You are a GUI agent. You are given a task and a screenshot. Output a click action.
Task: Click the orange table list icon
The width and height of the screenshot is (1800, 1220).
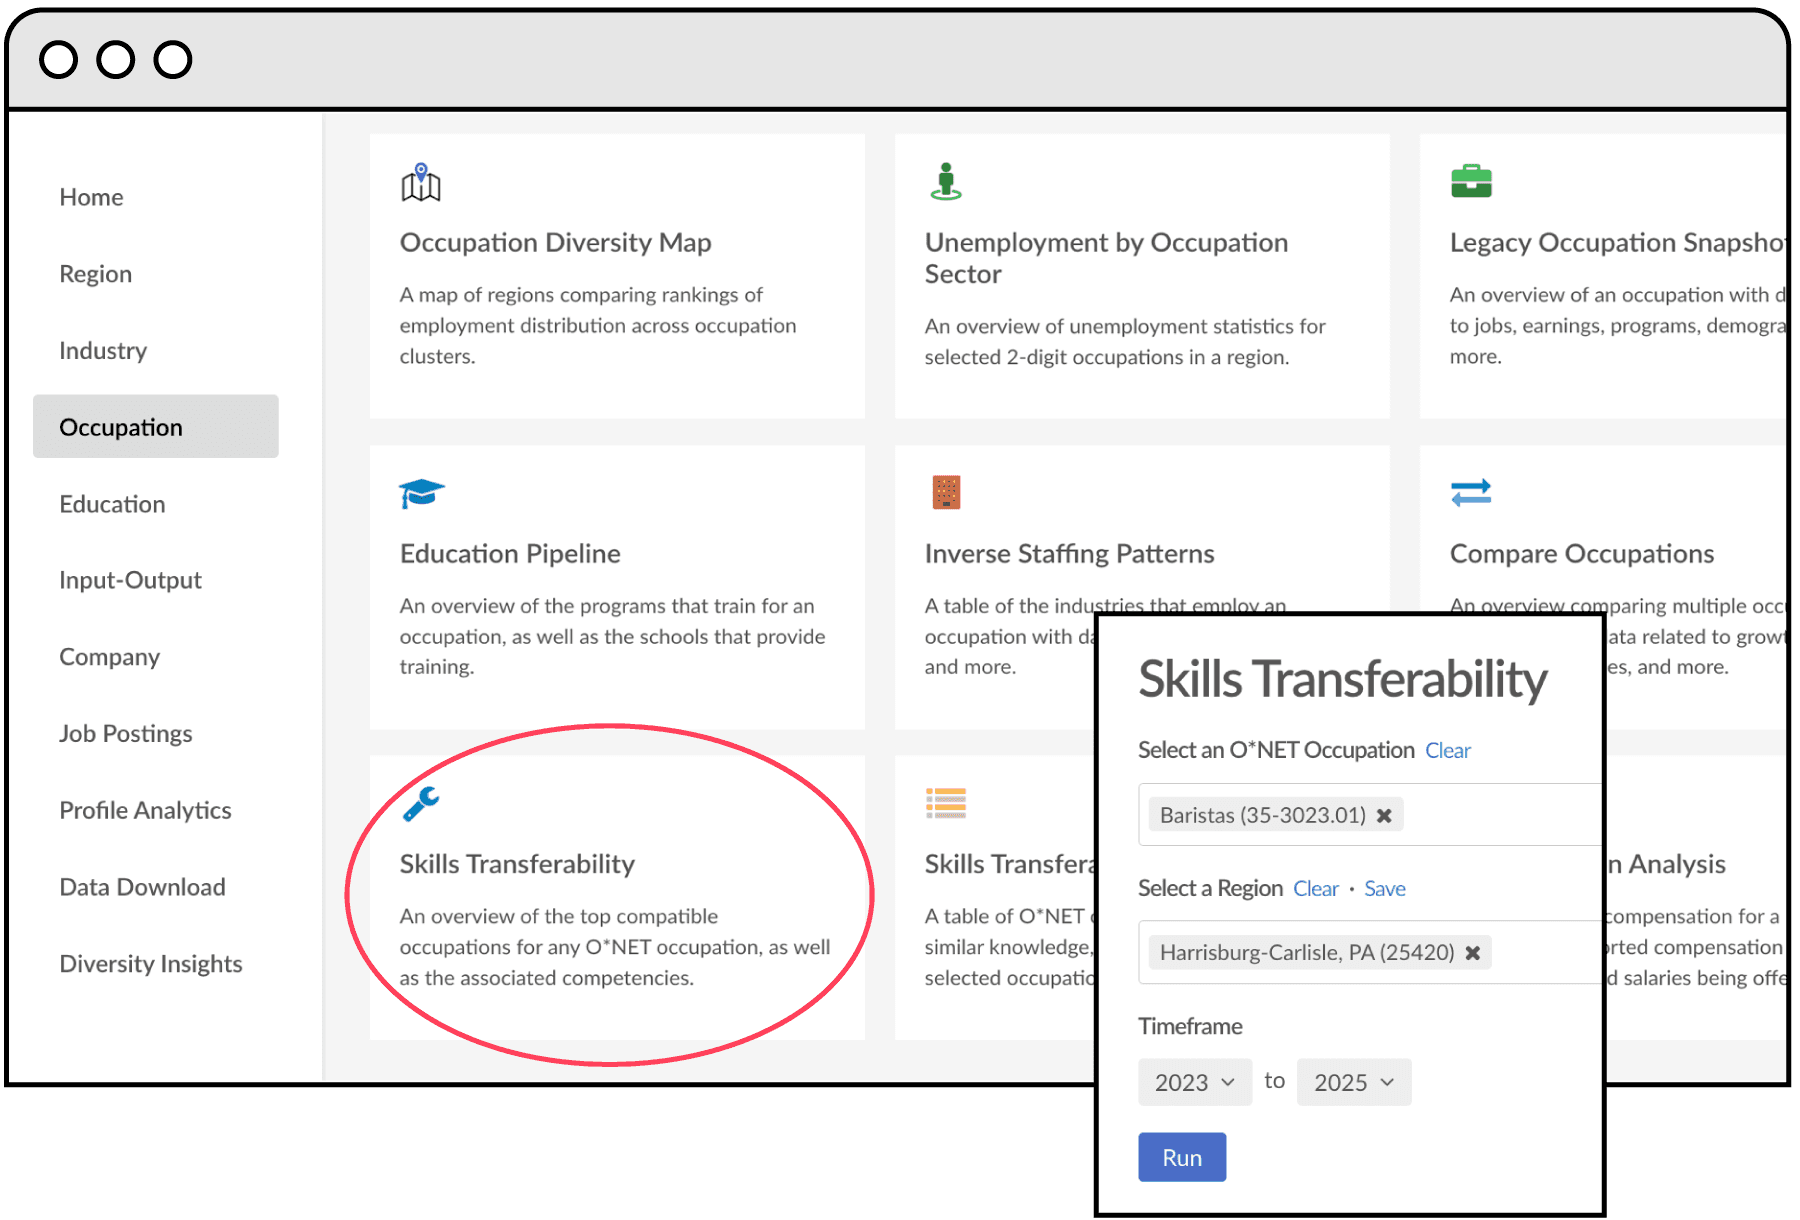pos(946,804)
